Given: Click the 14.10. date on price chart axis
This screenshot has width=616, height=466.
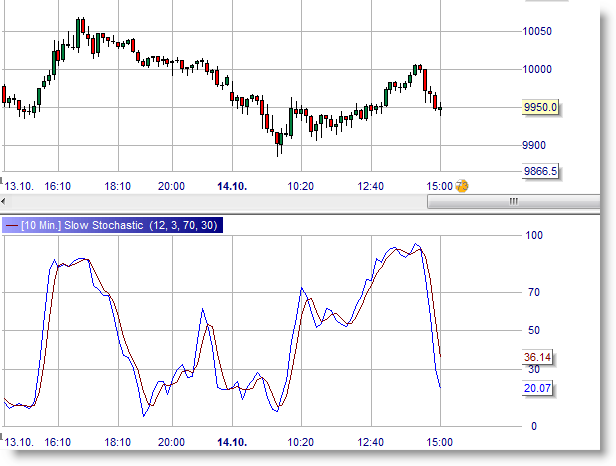Looking at the screenshot, I should pos(232,186).
